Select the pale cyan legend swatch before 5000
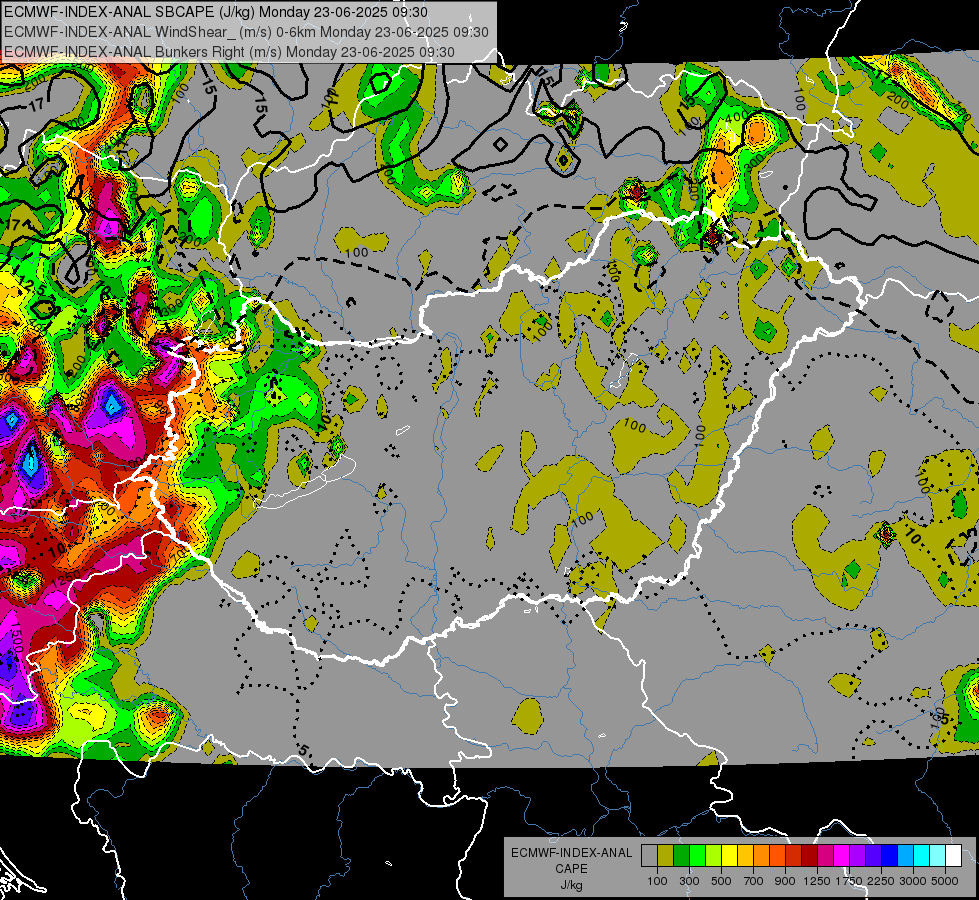979x900 pixels. 938,855
